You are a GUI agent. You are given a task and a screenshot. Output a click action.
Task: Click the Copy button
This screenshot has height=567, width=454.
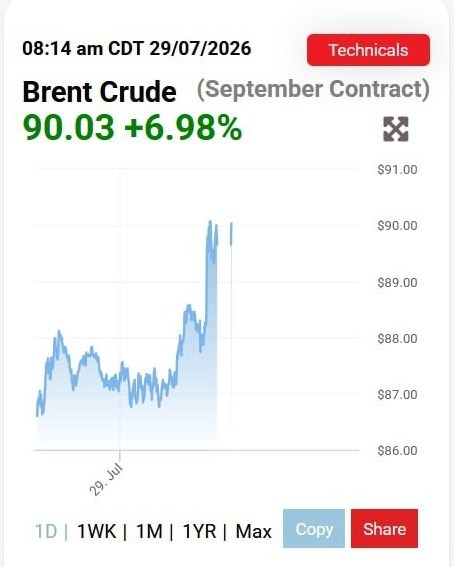coord(314,529)
